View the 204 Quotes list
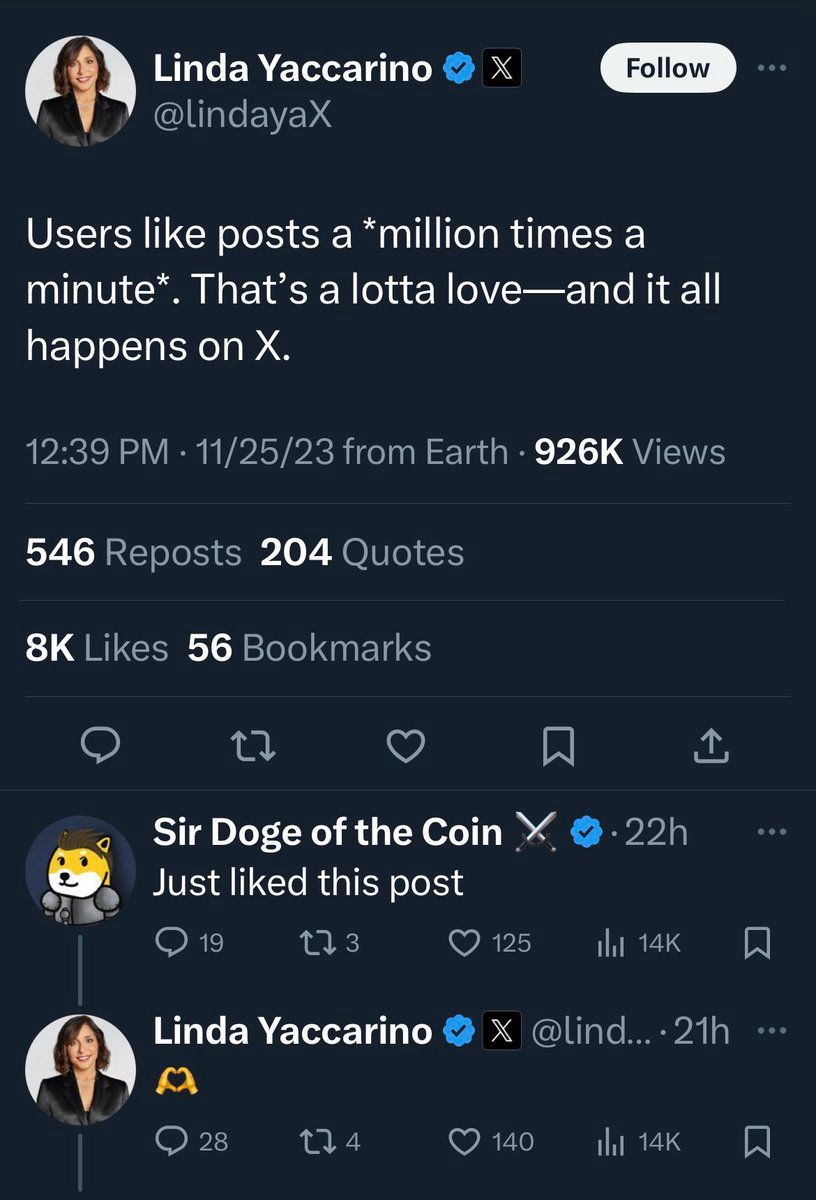Viewport: 816px width, 1200px height. coord(362,553)
